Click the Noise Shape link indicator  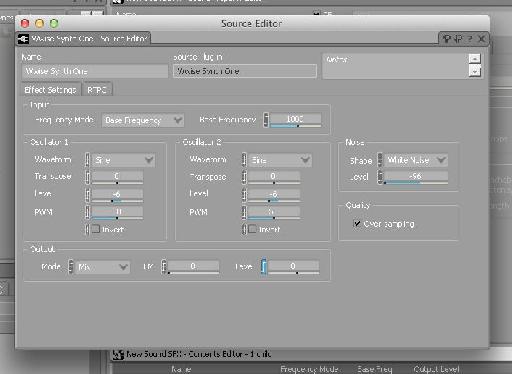380,160
